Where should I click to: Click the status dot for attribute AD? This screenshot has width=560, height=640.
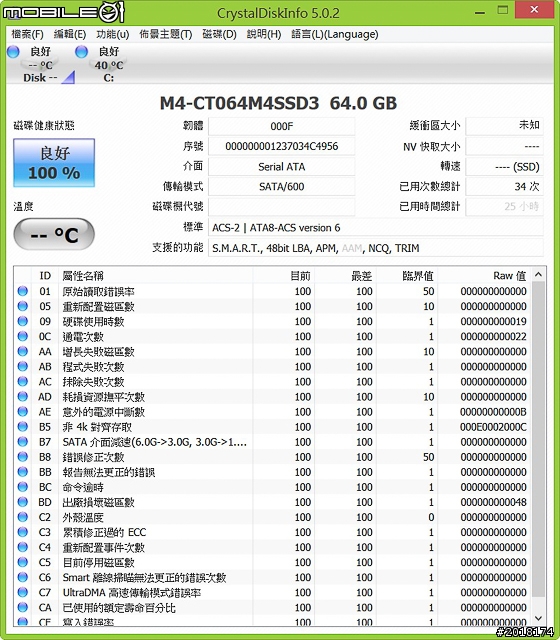click(x=23, y=397)
